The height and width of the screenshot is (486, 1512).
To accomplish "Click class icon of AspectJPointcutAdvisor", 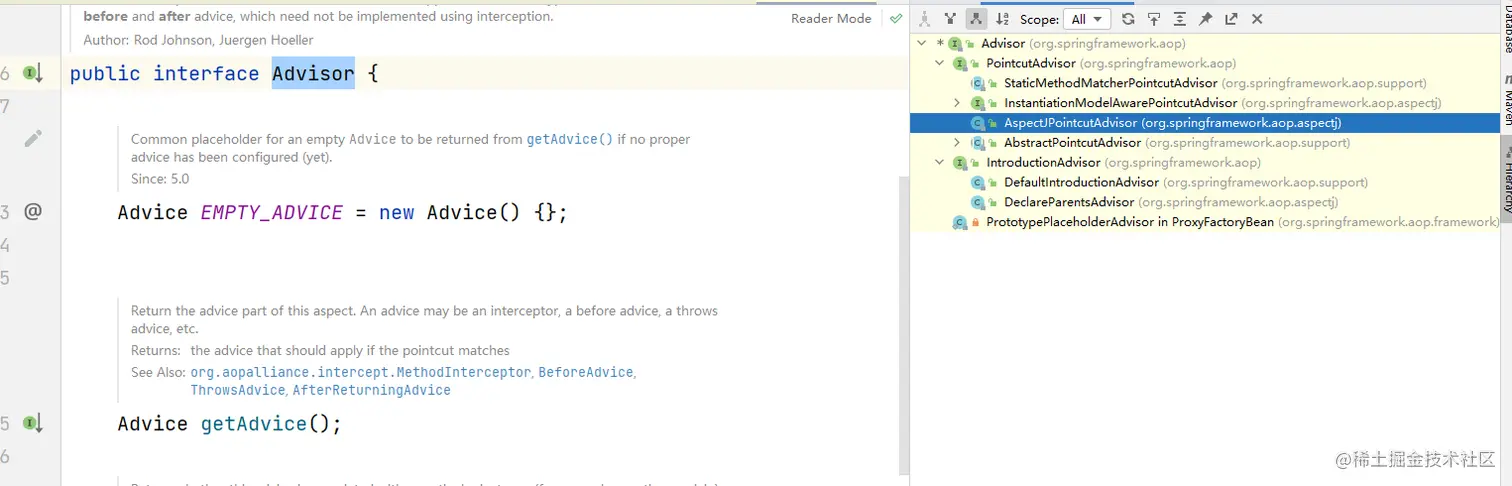I will click(x=978, y=123).
